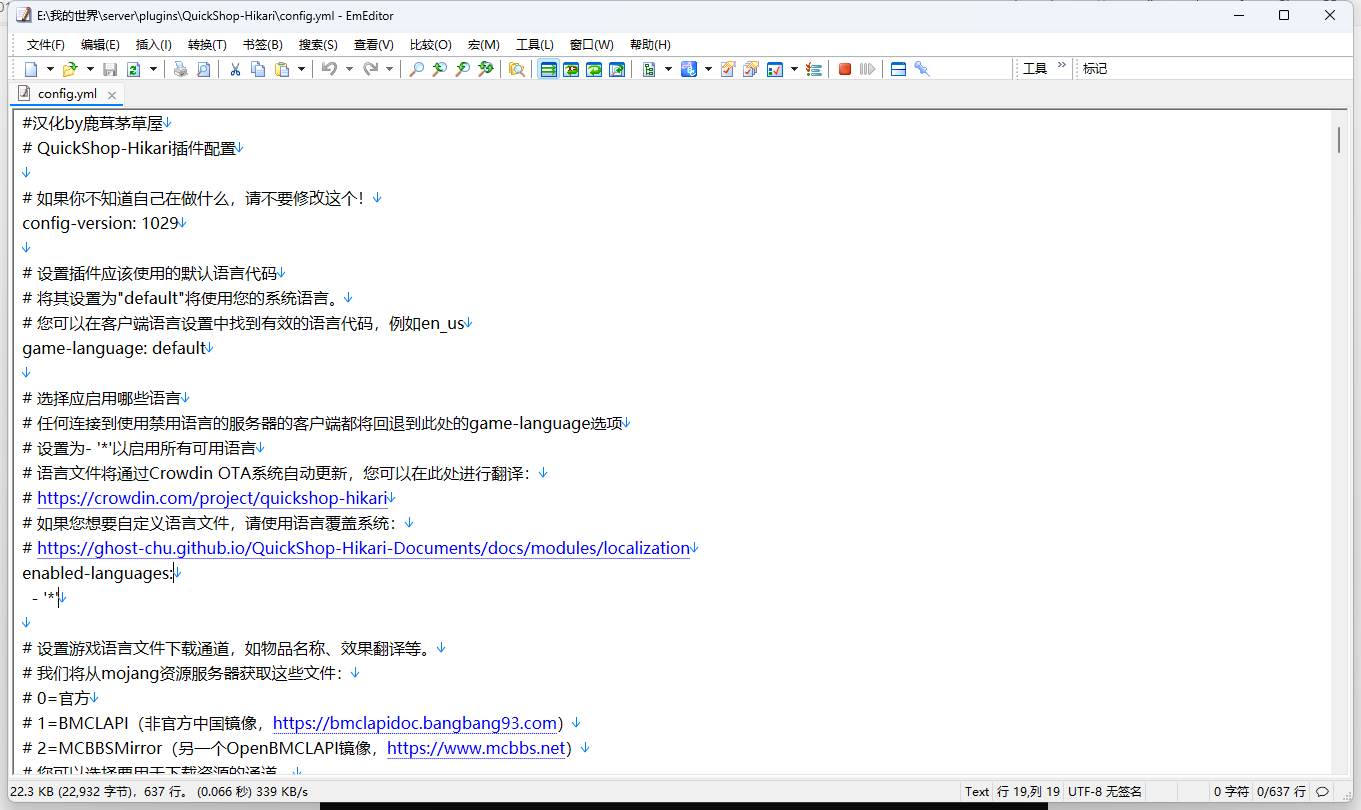Screen dimensions: 1361x810
Task: Click the Text mode status bar entry
Action: (977, 791)
